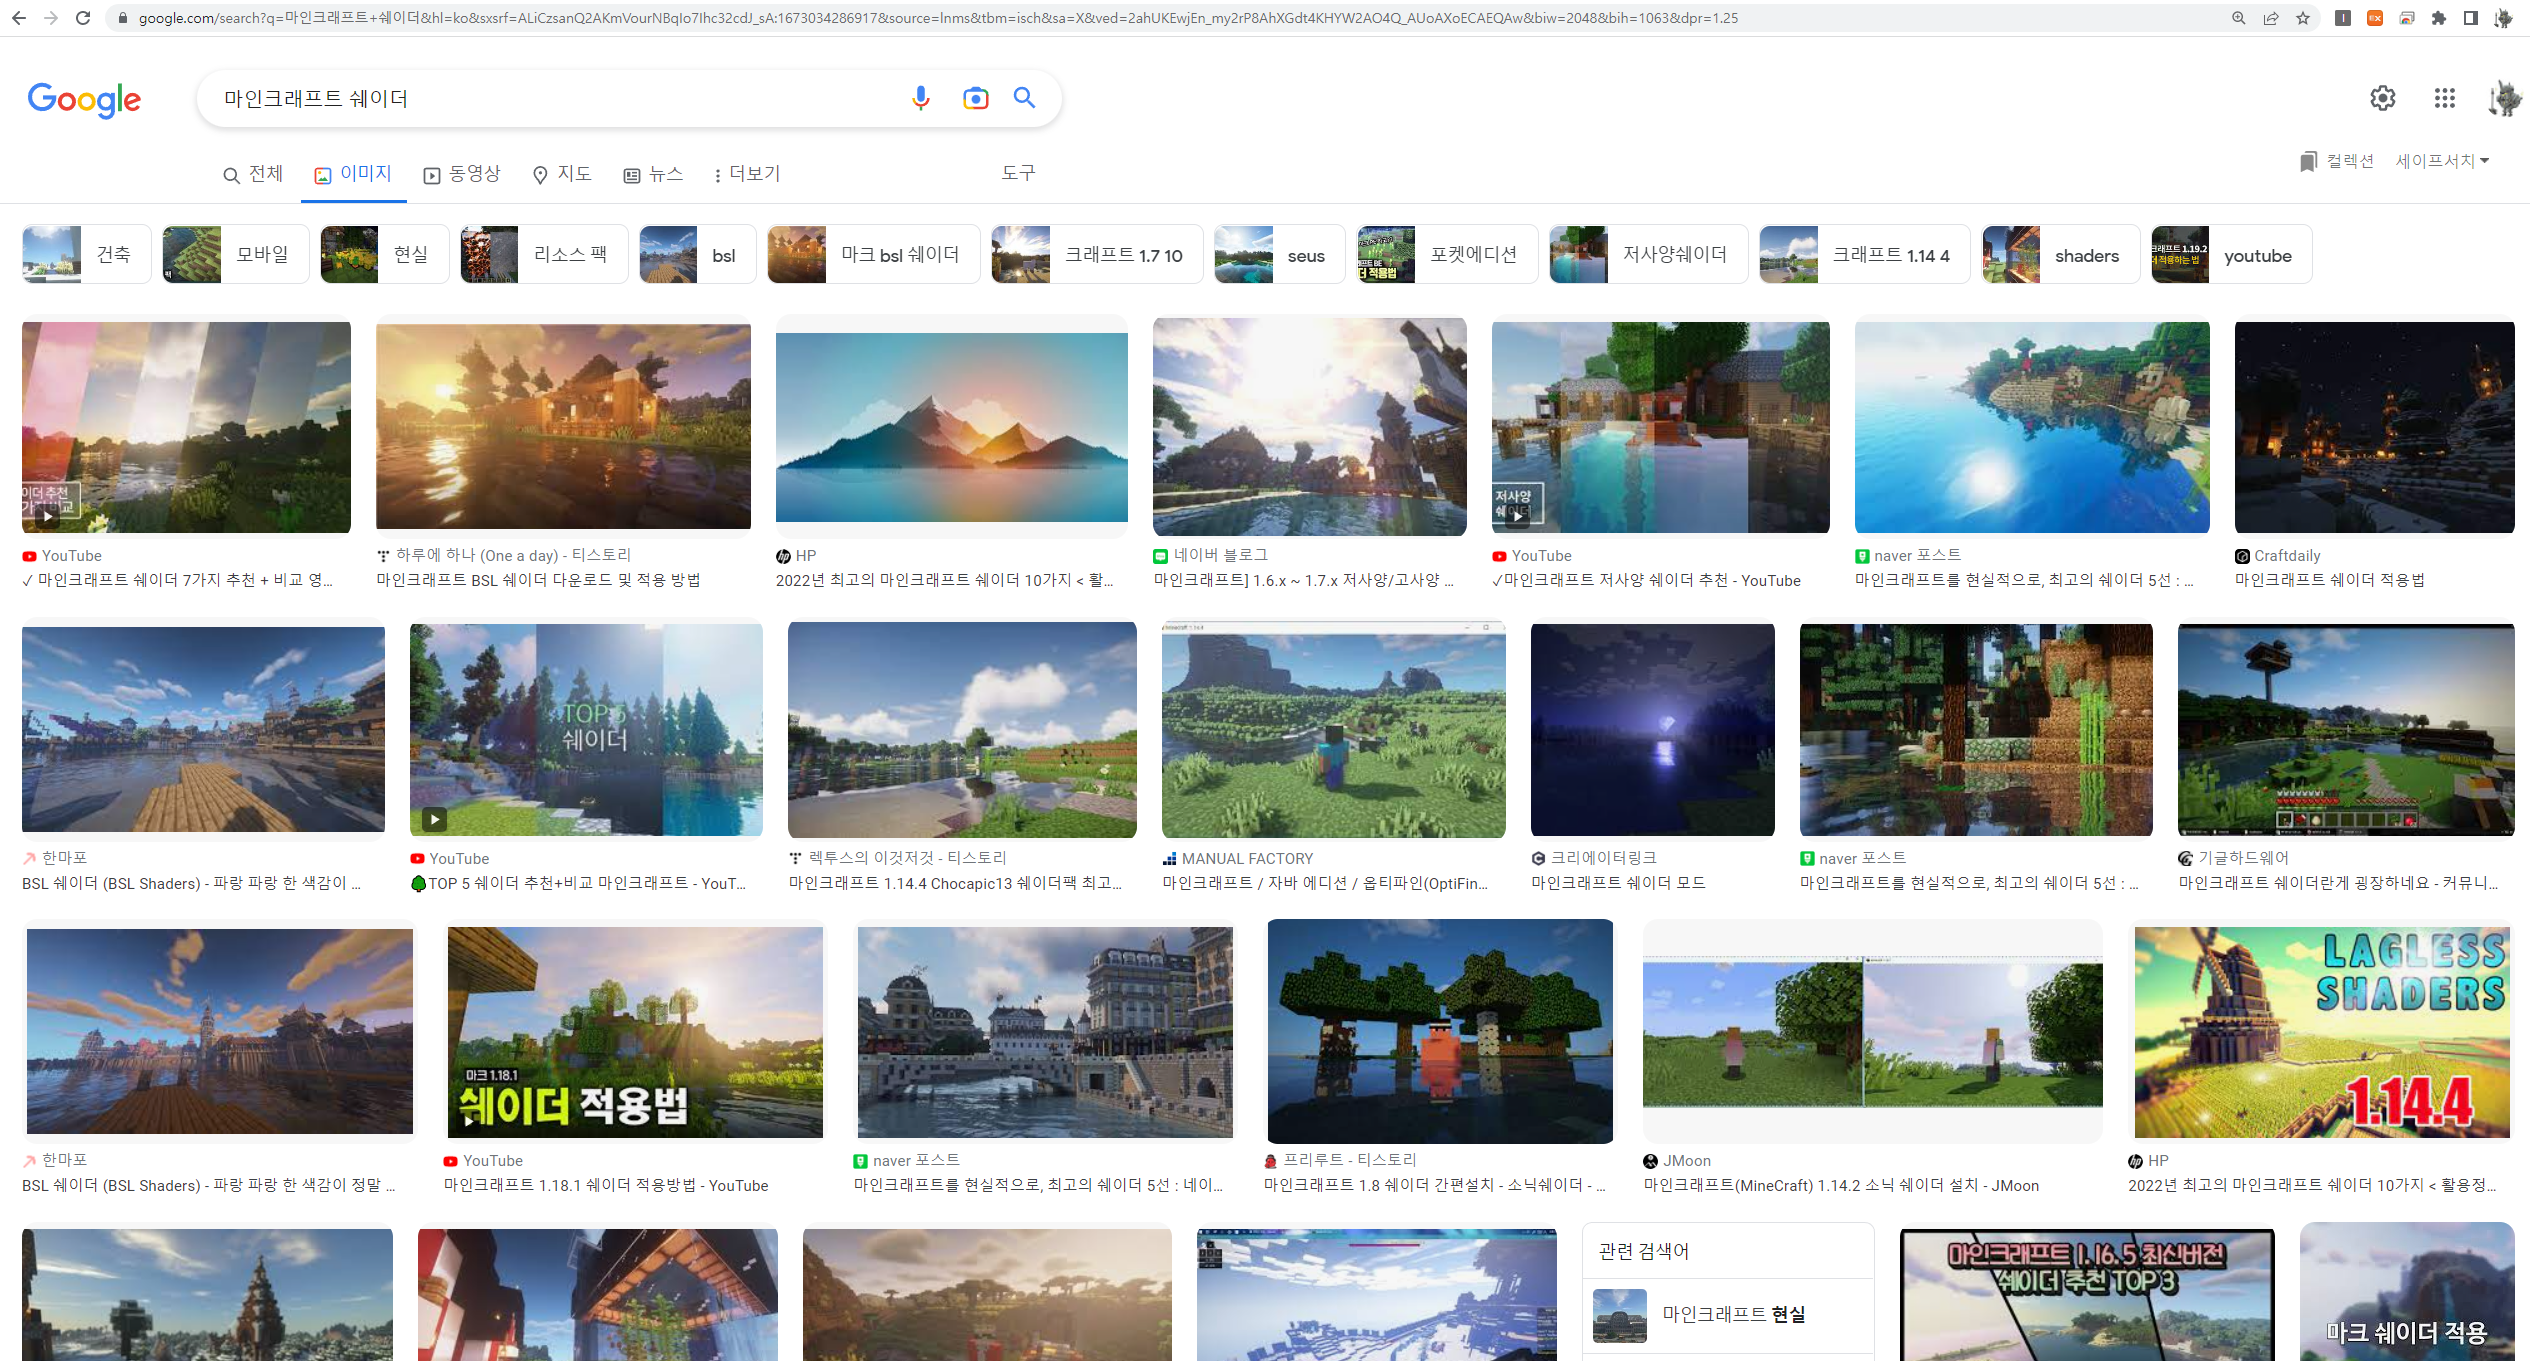Open the extensions puzzle piece icon

(2439, 18)
